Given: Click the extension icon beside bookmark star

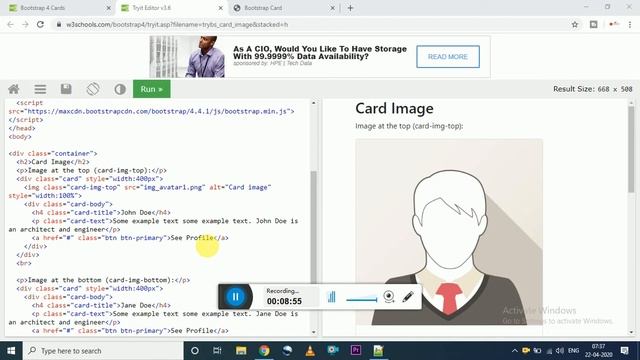Looking at the screenshot, I should [593, 24].
